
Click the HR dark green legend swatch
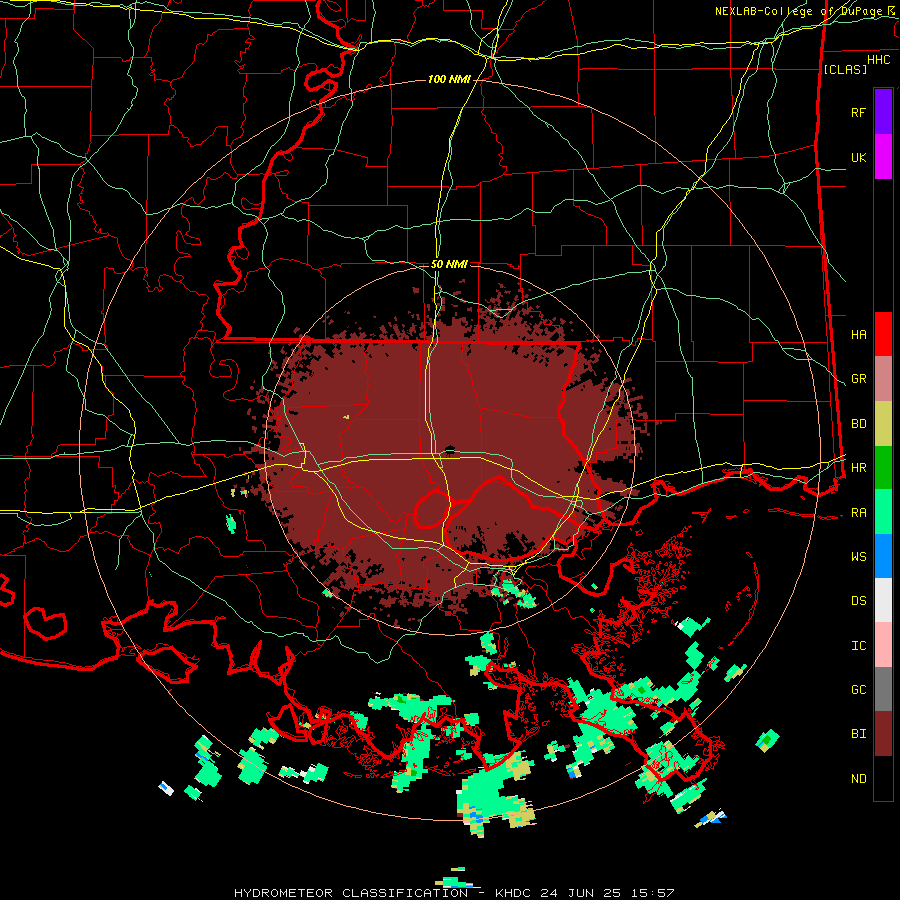coord(883,468)
